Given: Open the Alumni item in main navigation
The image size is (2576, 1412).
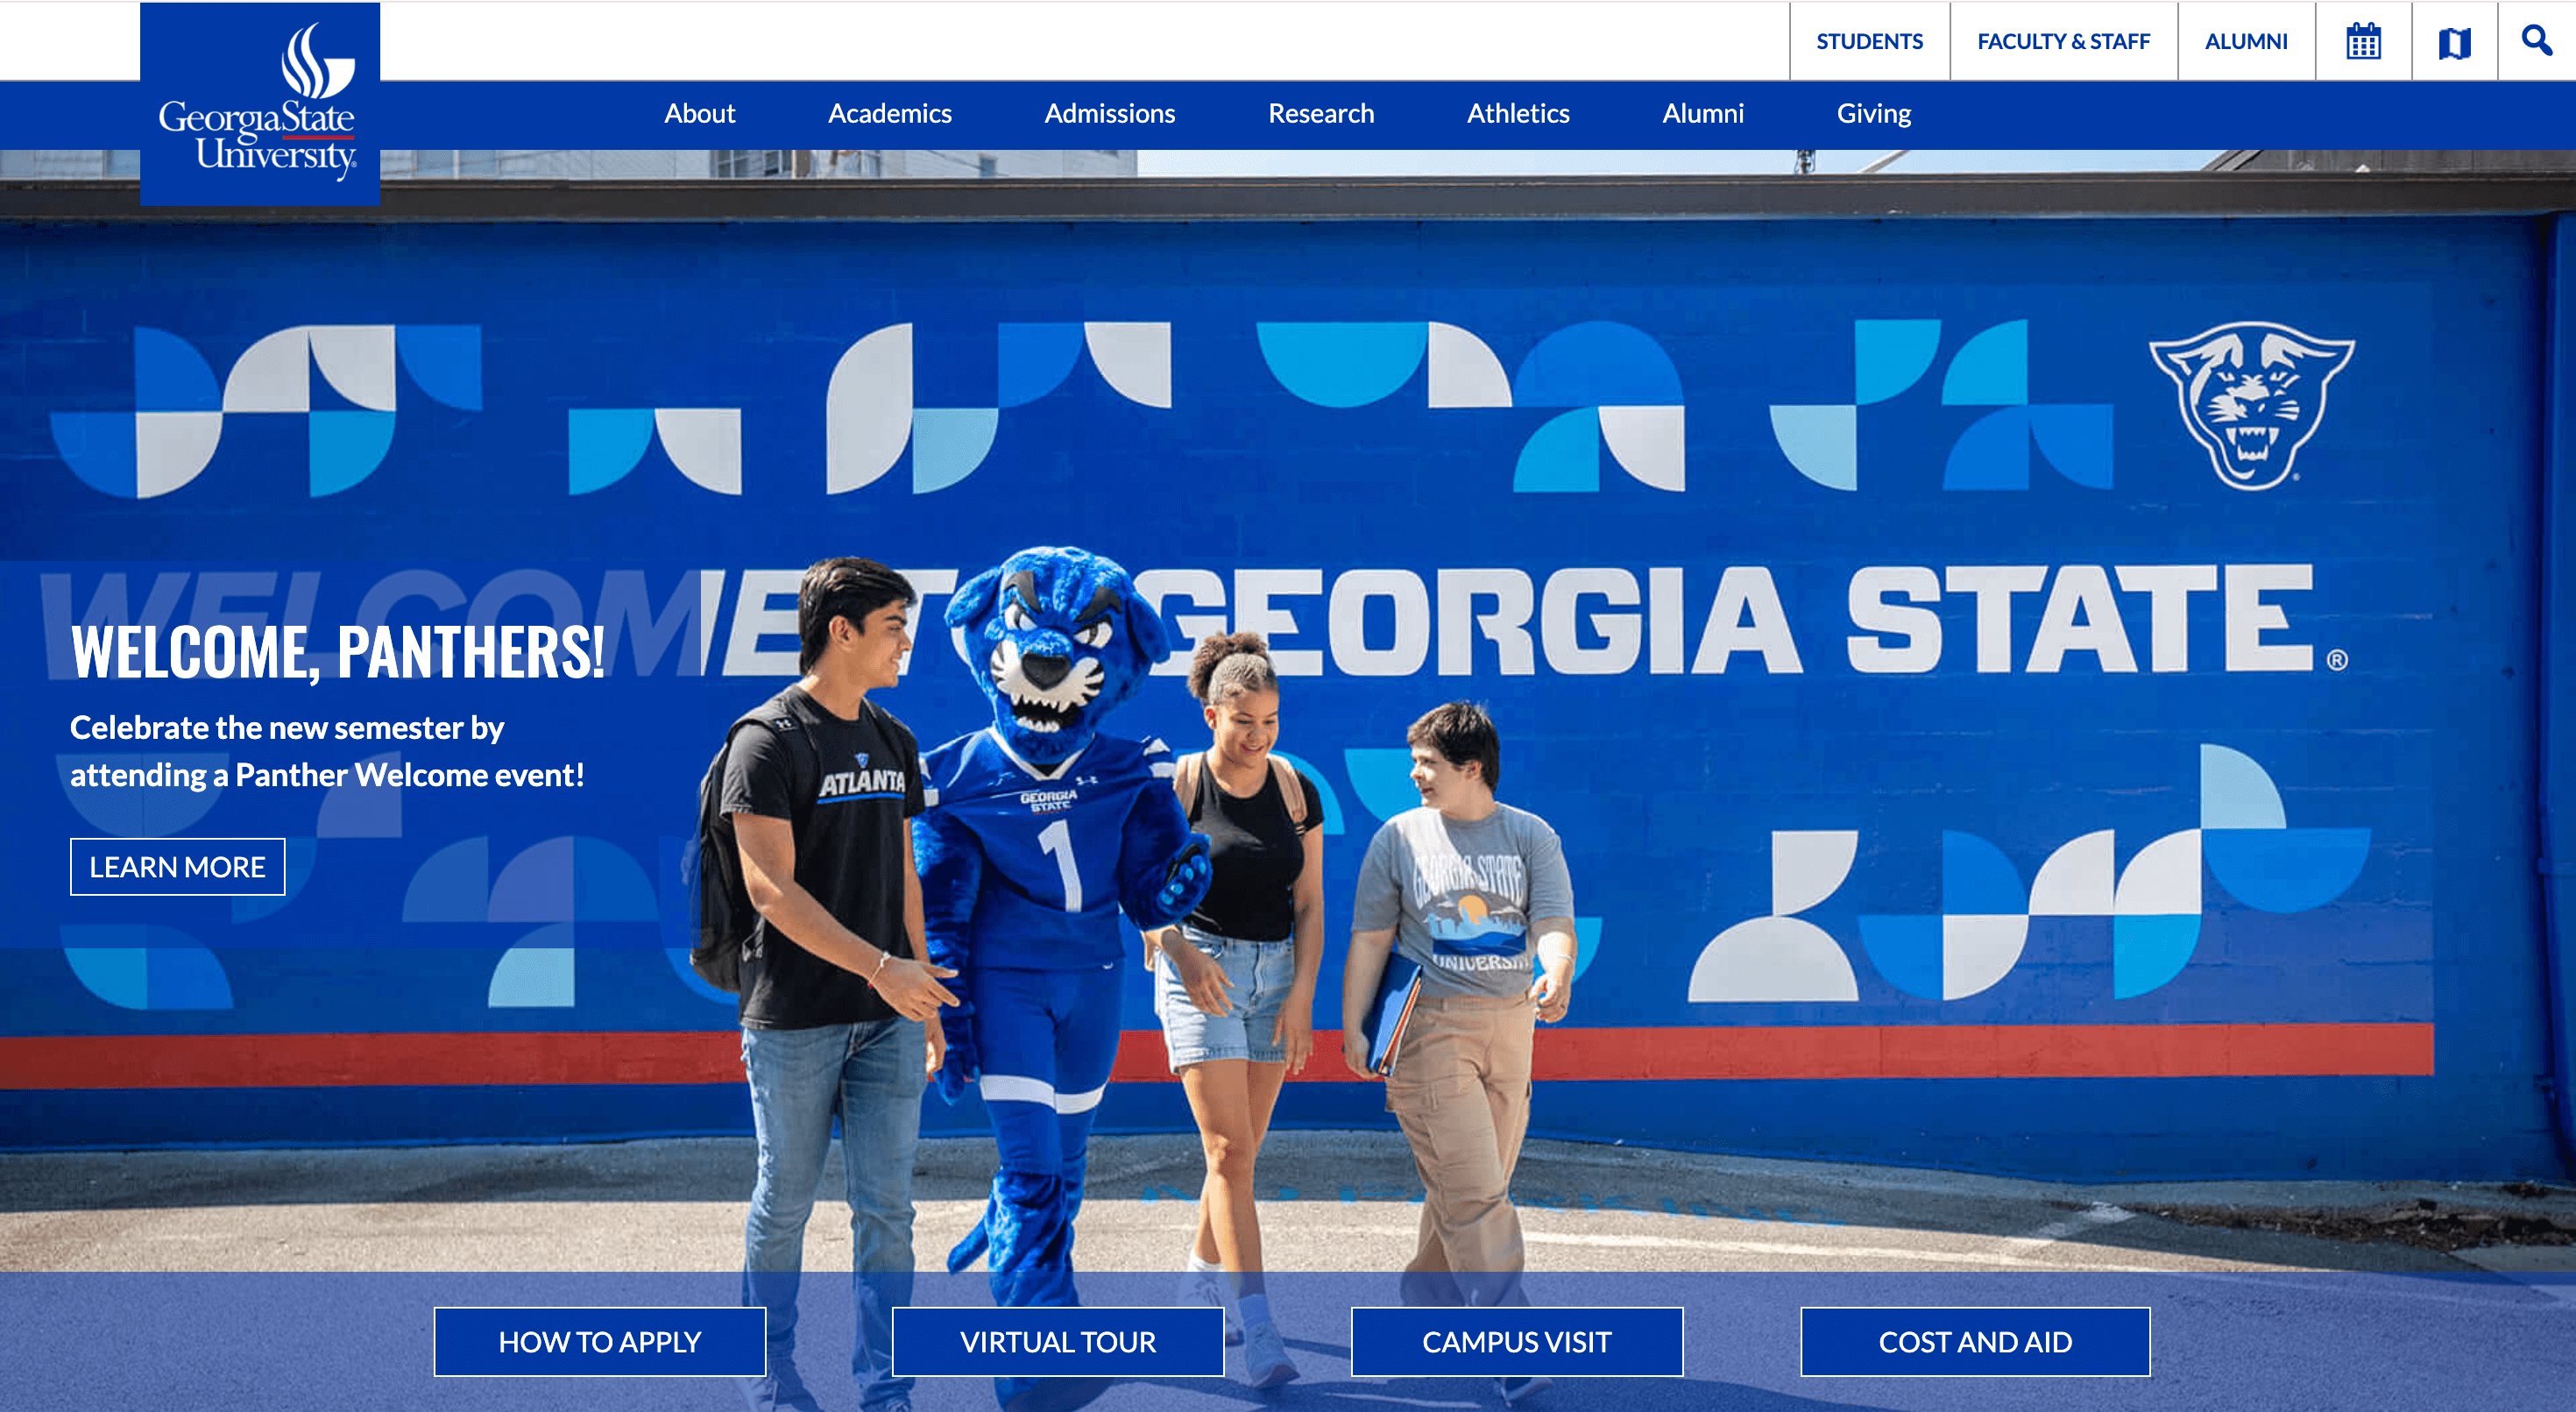Looking at the screenshot, I should tap(1703, 113).
